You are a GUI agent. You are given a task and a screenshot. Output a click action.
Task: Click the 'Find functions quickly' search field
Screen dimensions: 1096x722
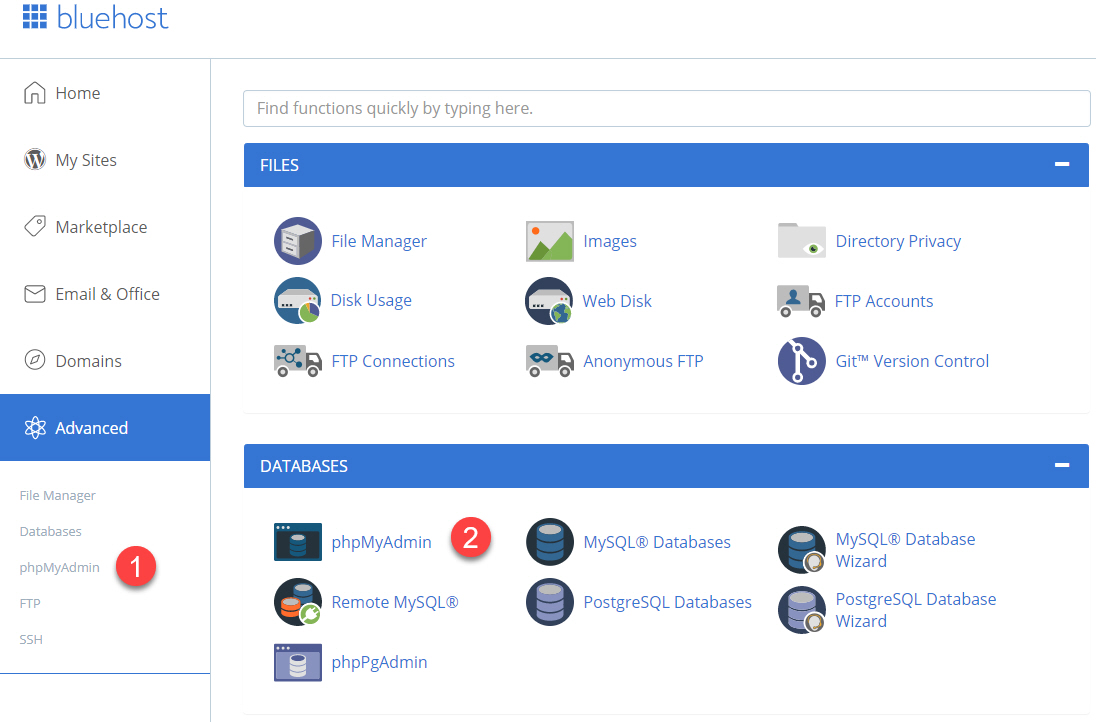click(667, 108)
